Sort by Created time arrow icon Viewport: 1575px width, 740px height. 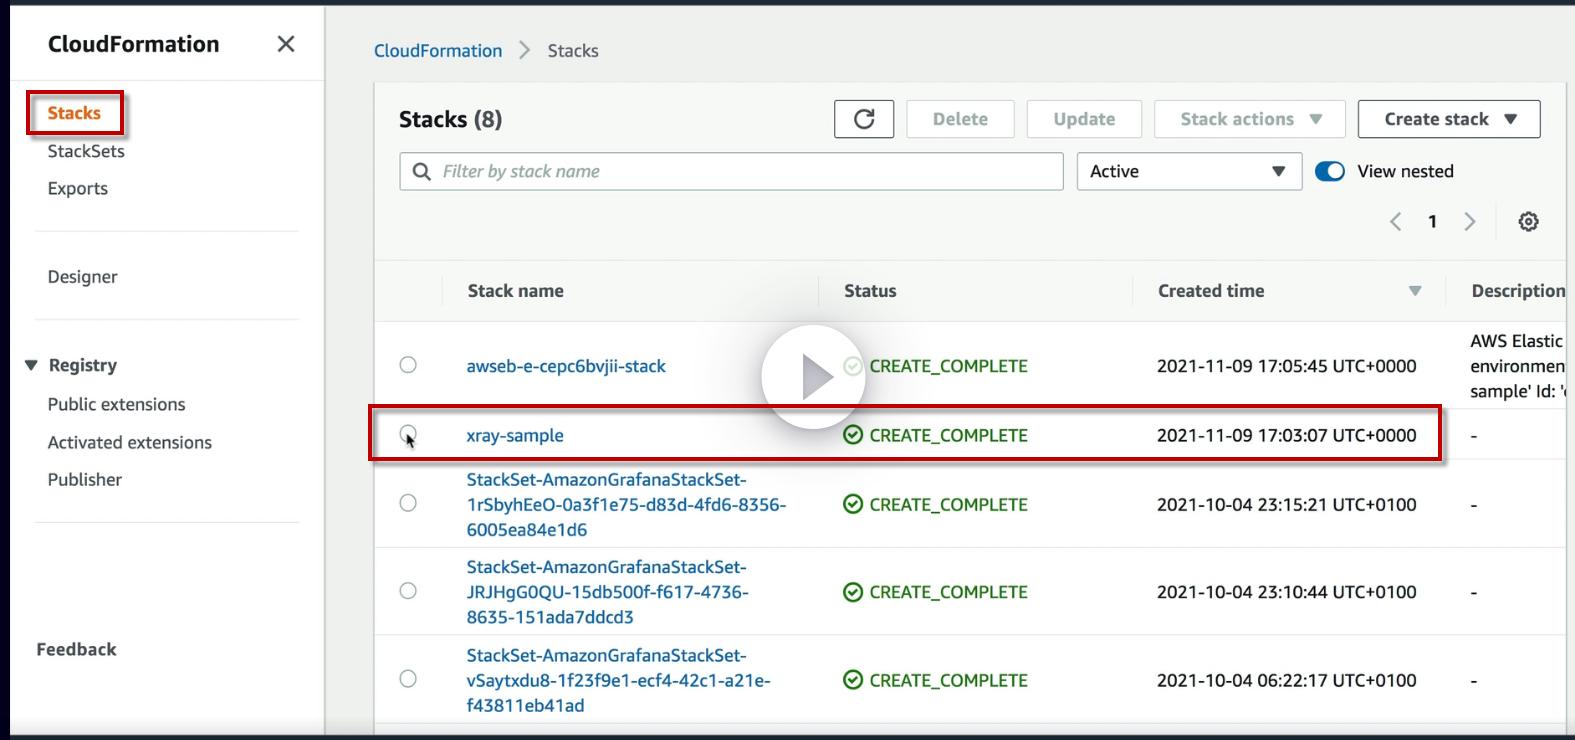(x=1415, y=291)
